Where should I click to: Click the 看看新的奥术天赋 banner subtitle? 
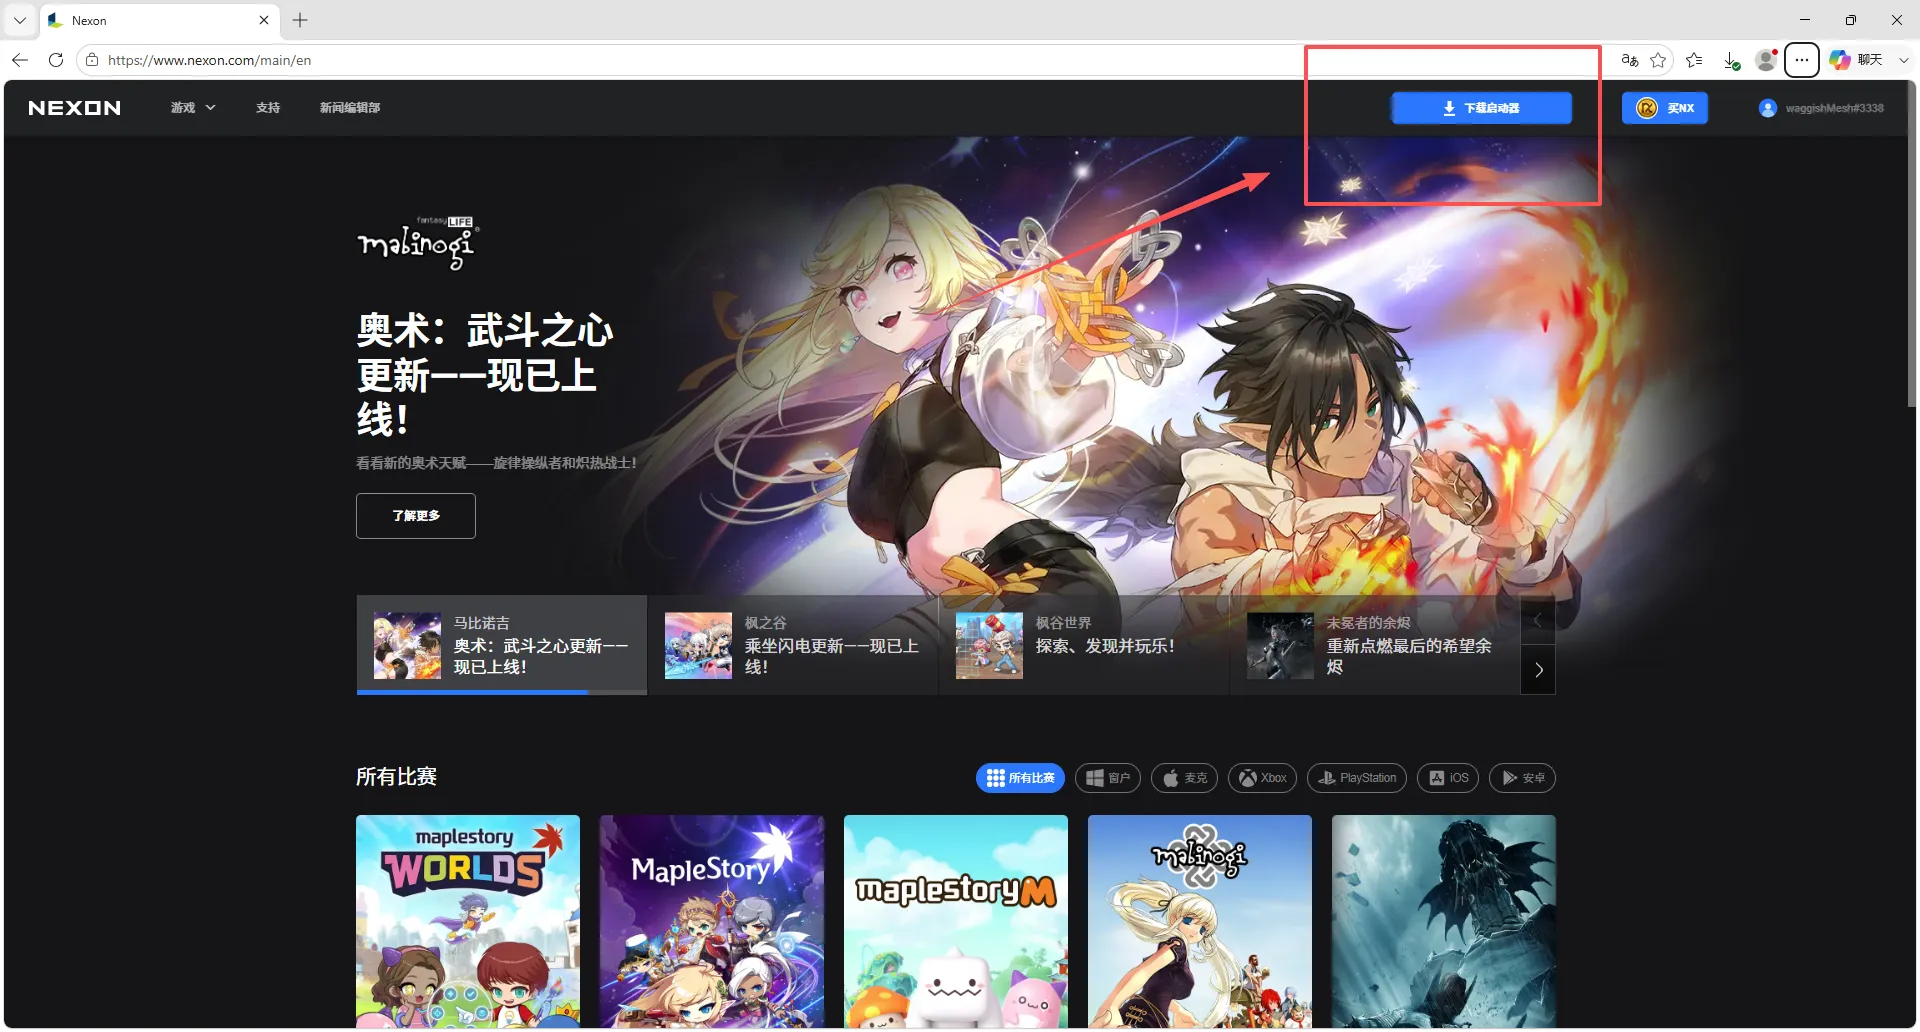(496, 463)
